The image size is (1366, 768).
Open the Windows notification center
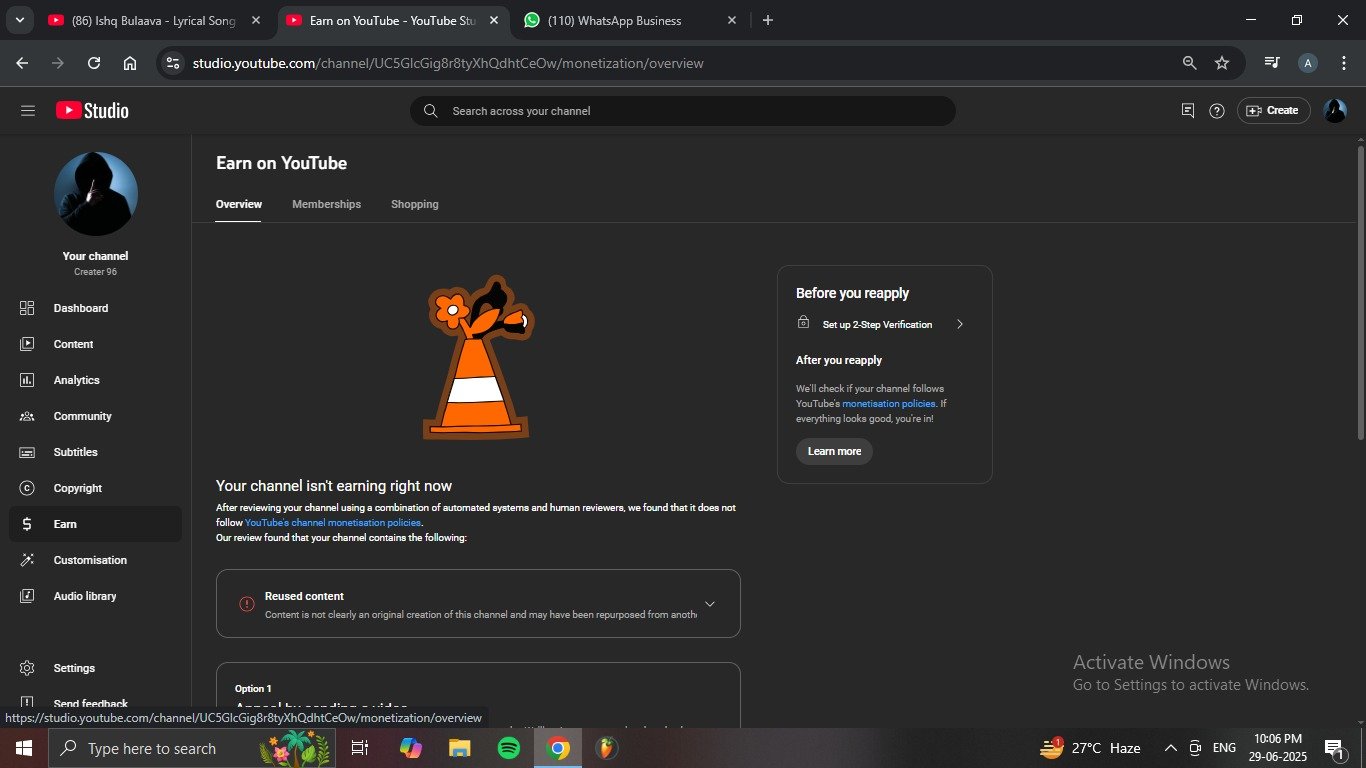[x=1334, y=748]
